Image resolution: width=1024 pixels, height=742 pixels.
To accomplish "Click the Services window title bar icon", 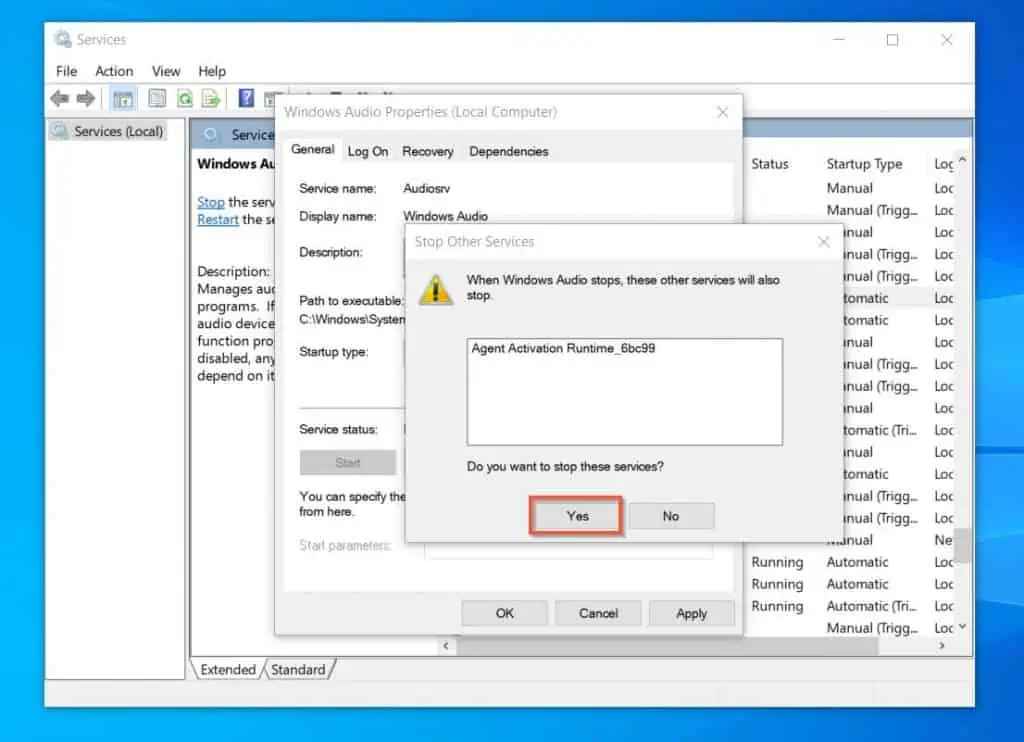I will point(63,39).
